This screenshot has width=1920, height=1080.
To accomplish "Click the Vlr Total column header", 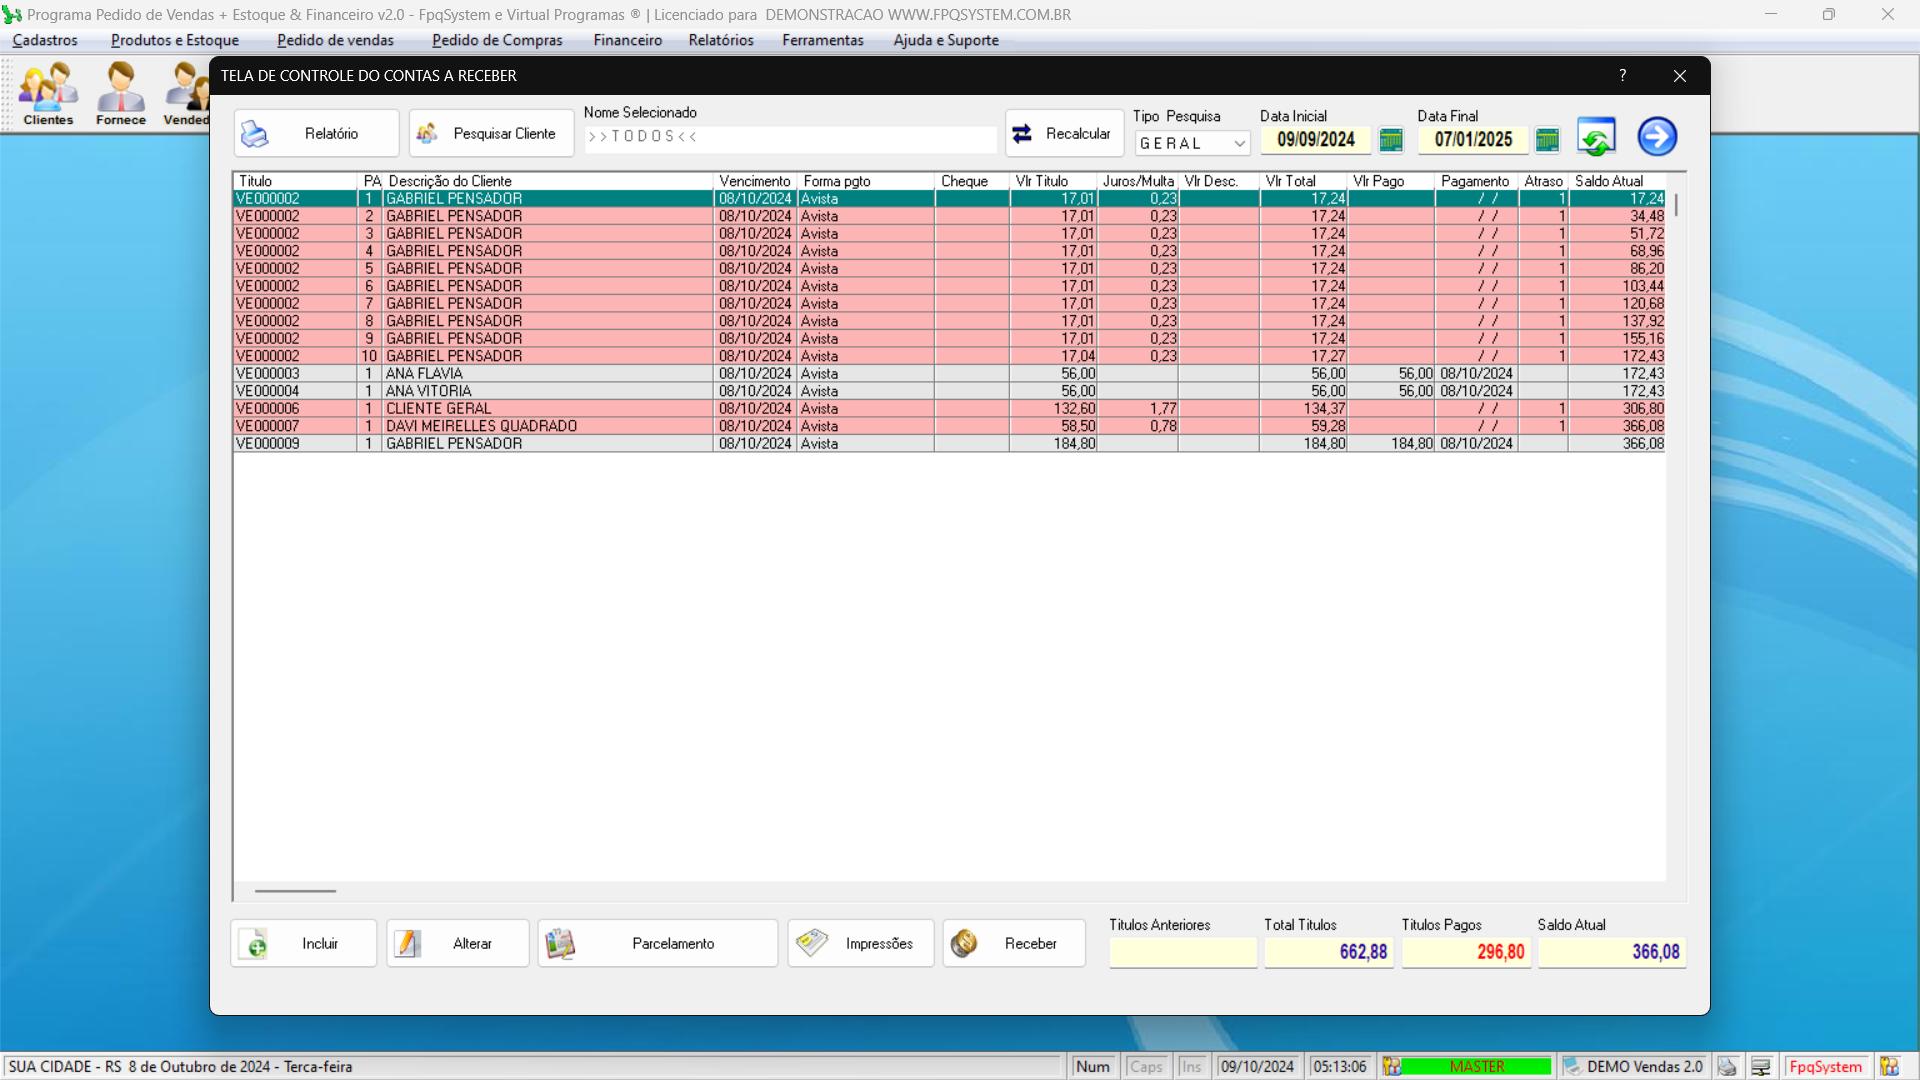I will [x=1303, y=181].
